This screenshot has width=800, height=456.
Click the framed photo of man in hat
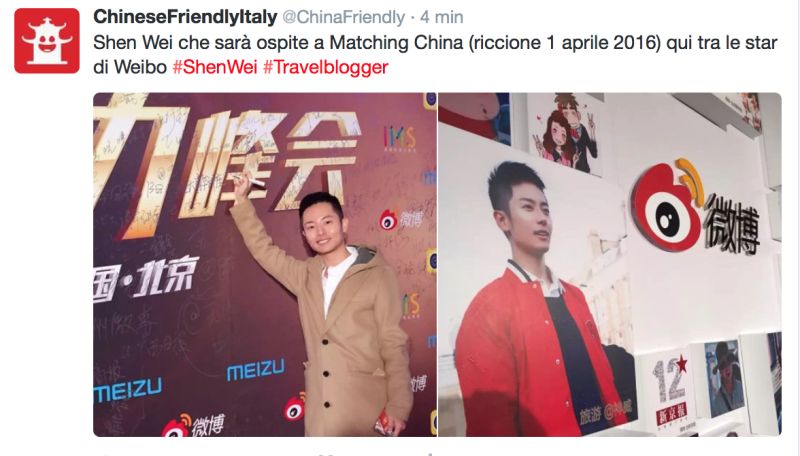coord(724,377)
